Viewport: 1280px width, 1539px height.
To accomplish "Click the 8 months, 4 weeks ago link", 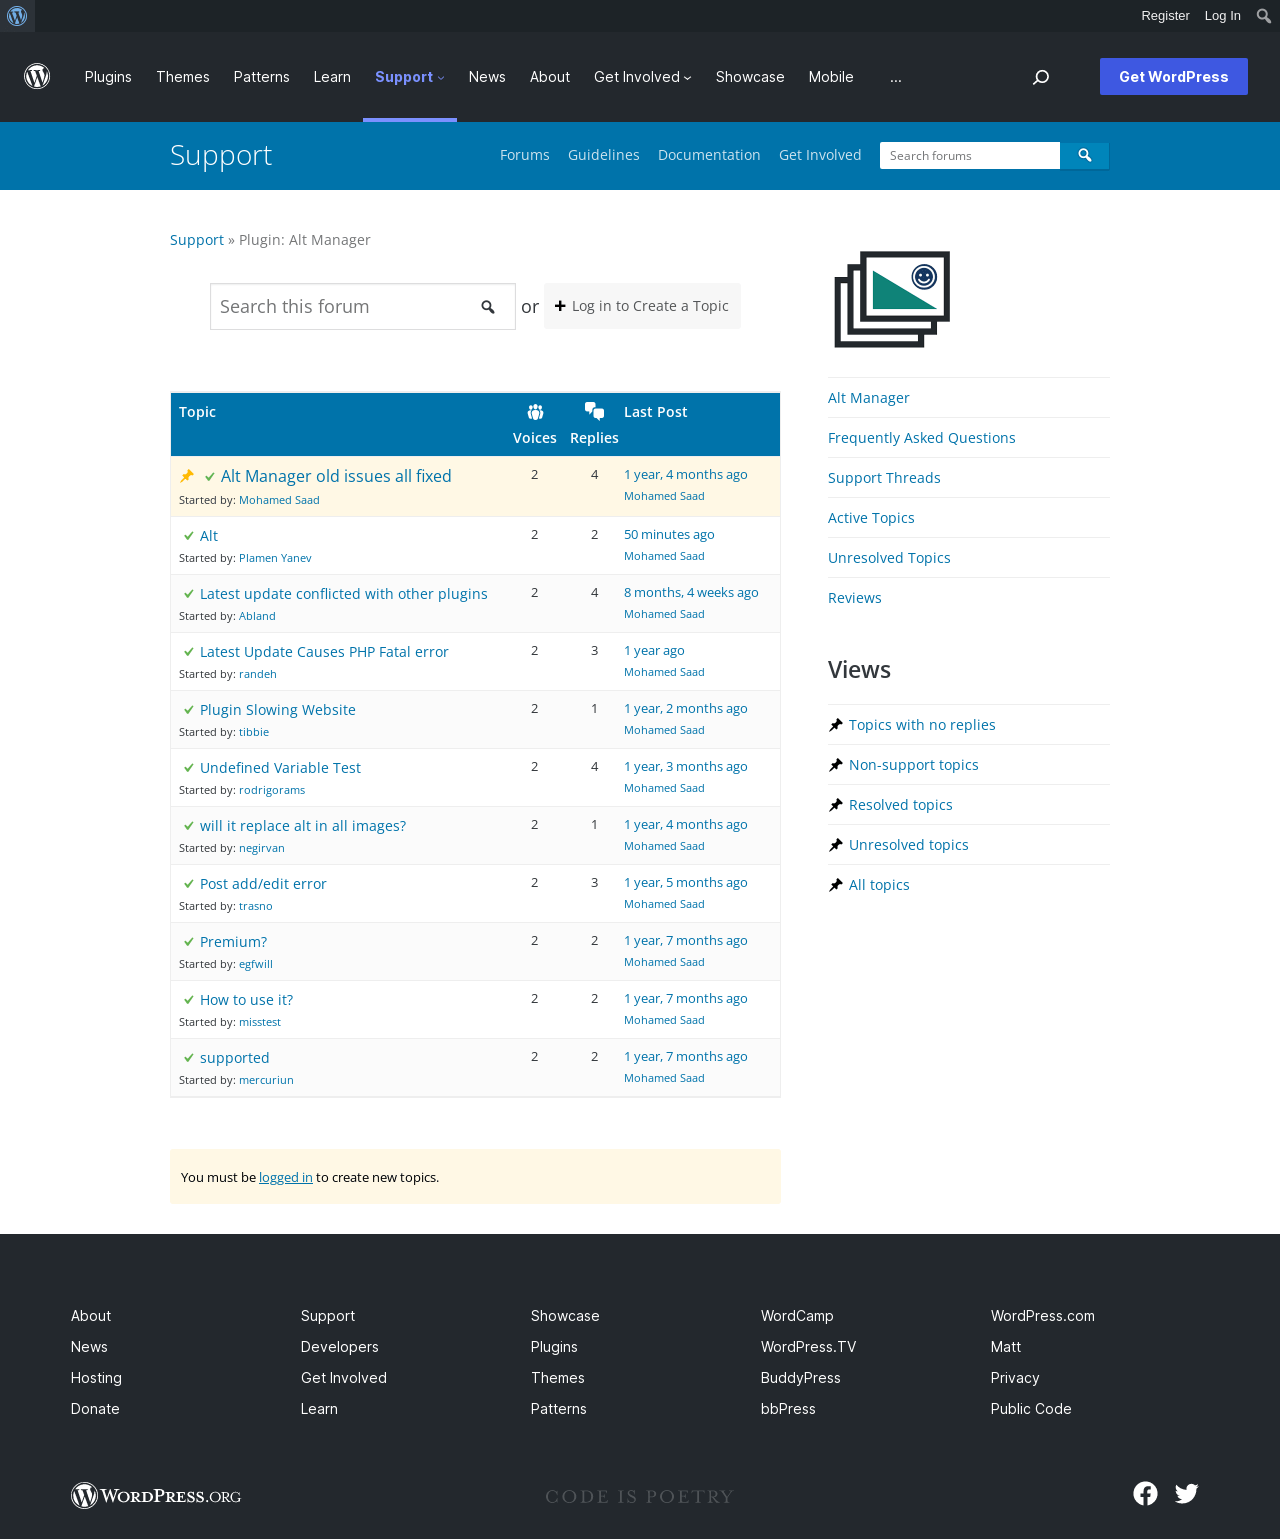I will 691,593.
